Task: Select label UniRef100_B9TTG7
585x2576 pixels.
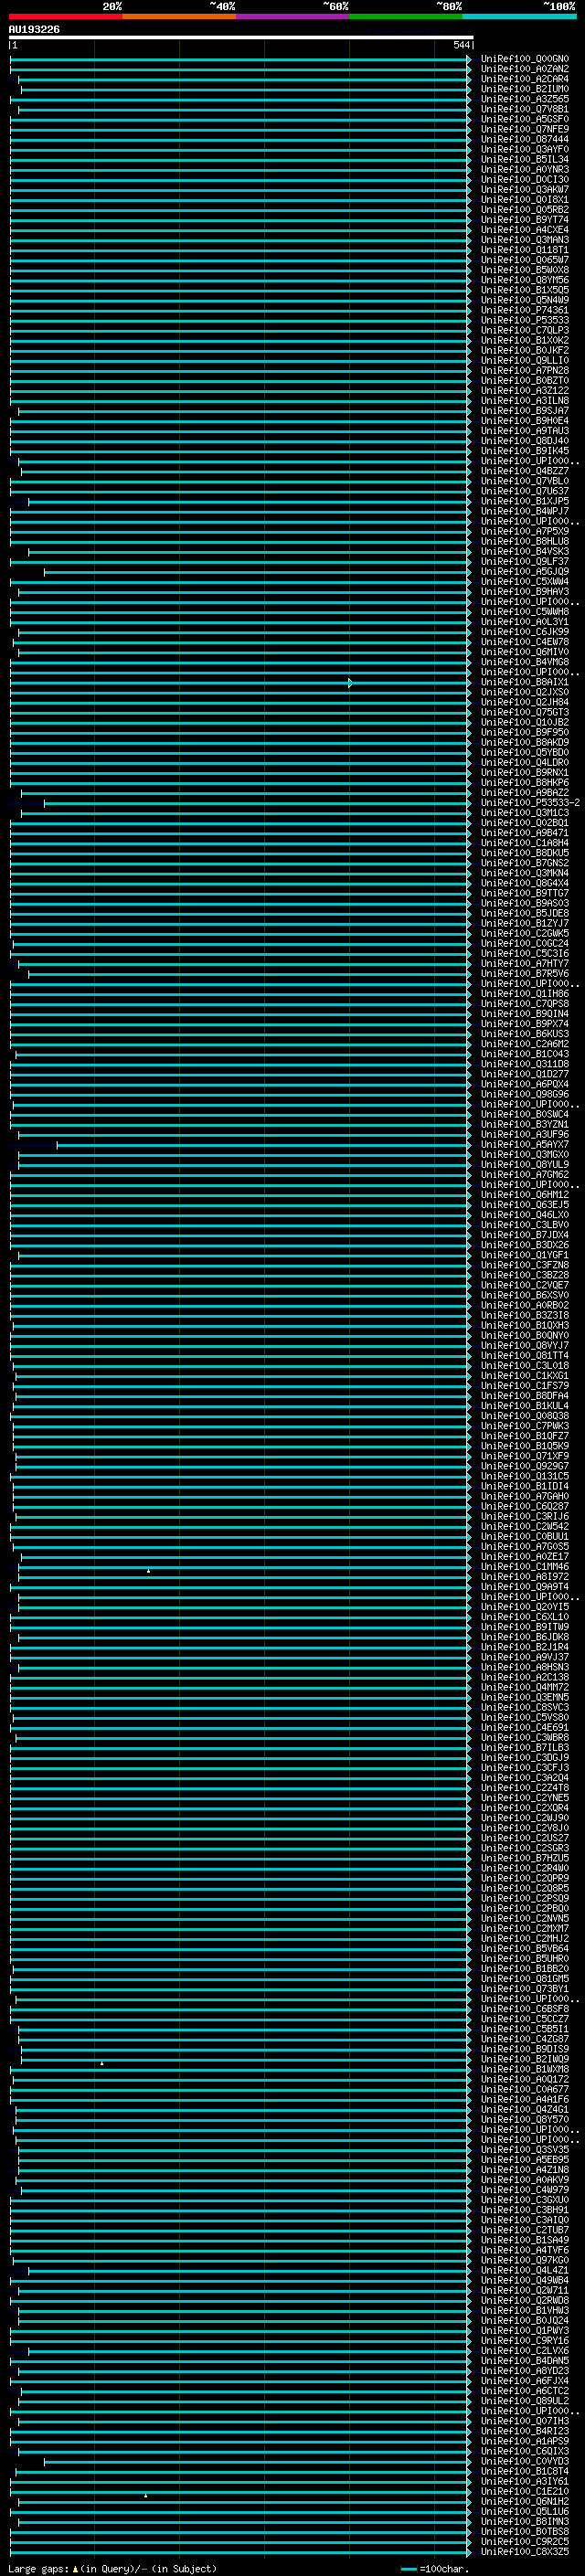Action: point(525,893)
